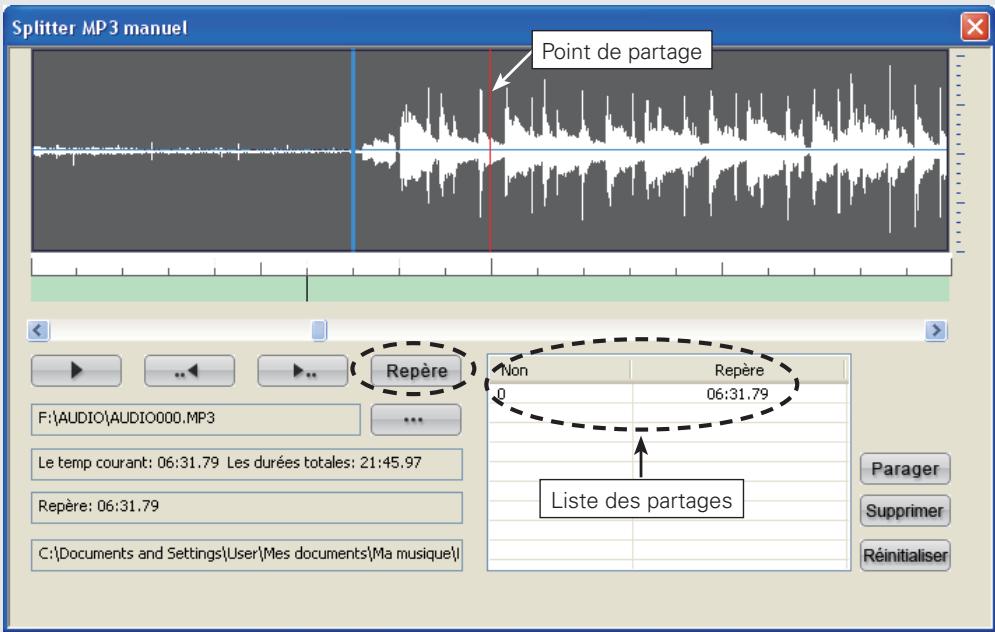
Task: Click the time ruler below the waveform
Action: point(491,265)
